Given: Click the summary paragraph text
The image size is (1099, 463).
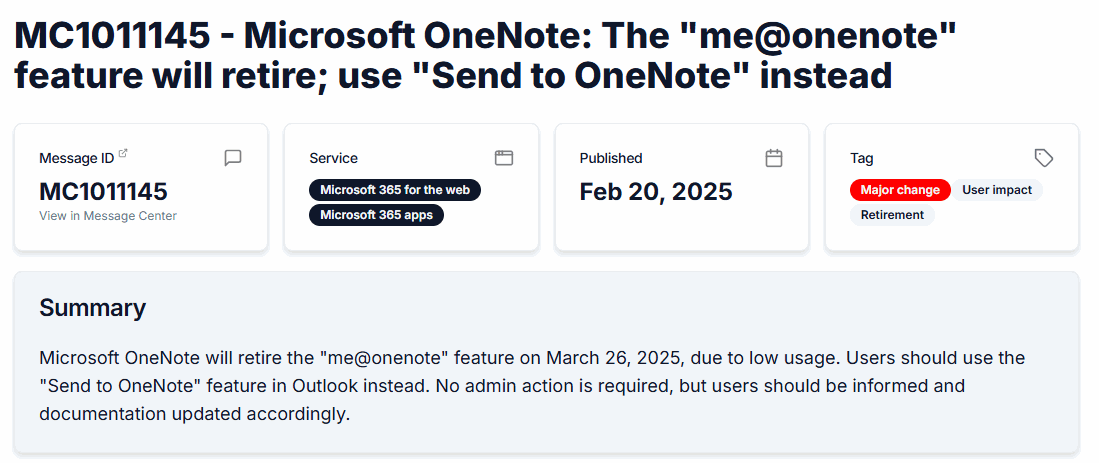Looking at the screenshot, I should [x=532, y=386].
